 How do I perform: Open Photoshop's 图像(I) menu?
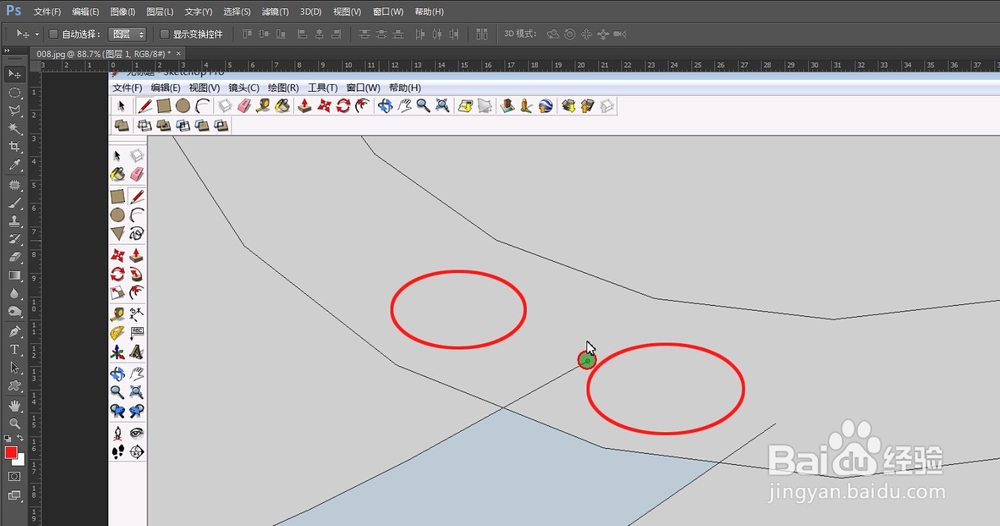point(122,11)
